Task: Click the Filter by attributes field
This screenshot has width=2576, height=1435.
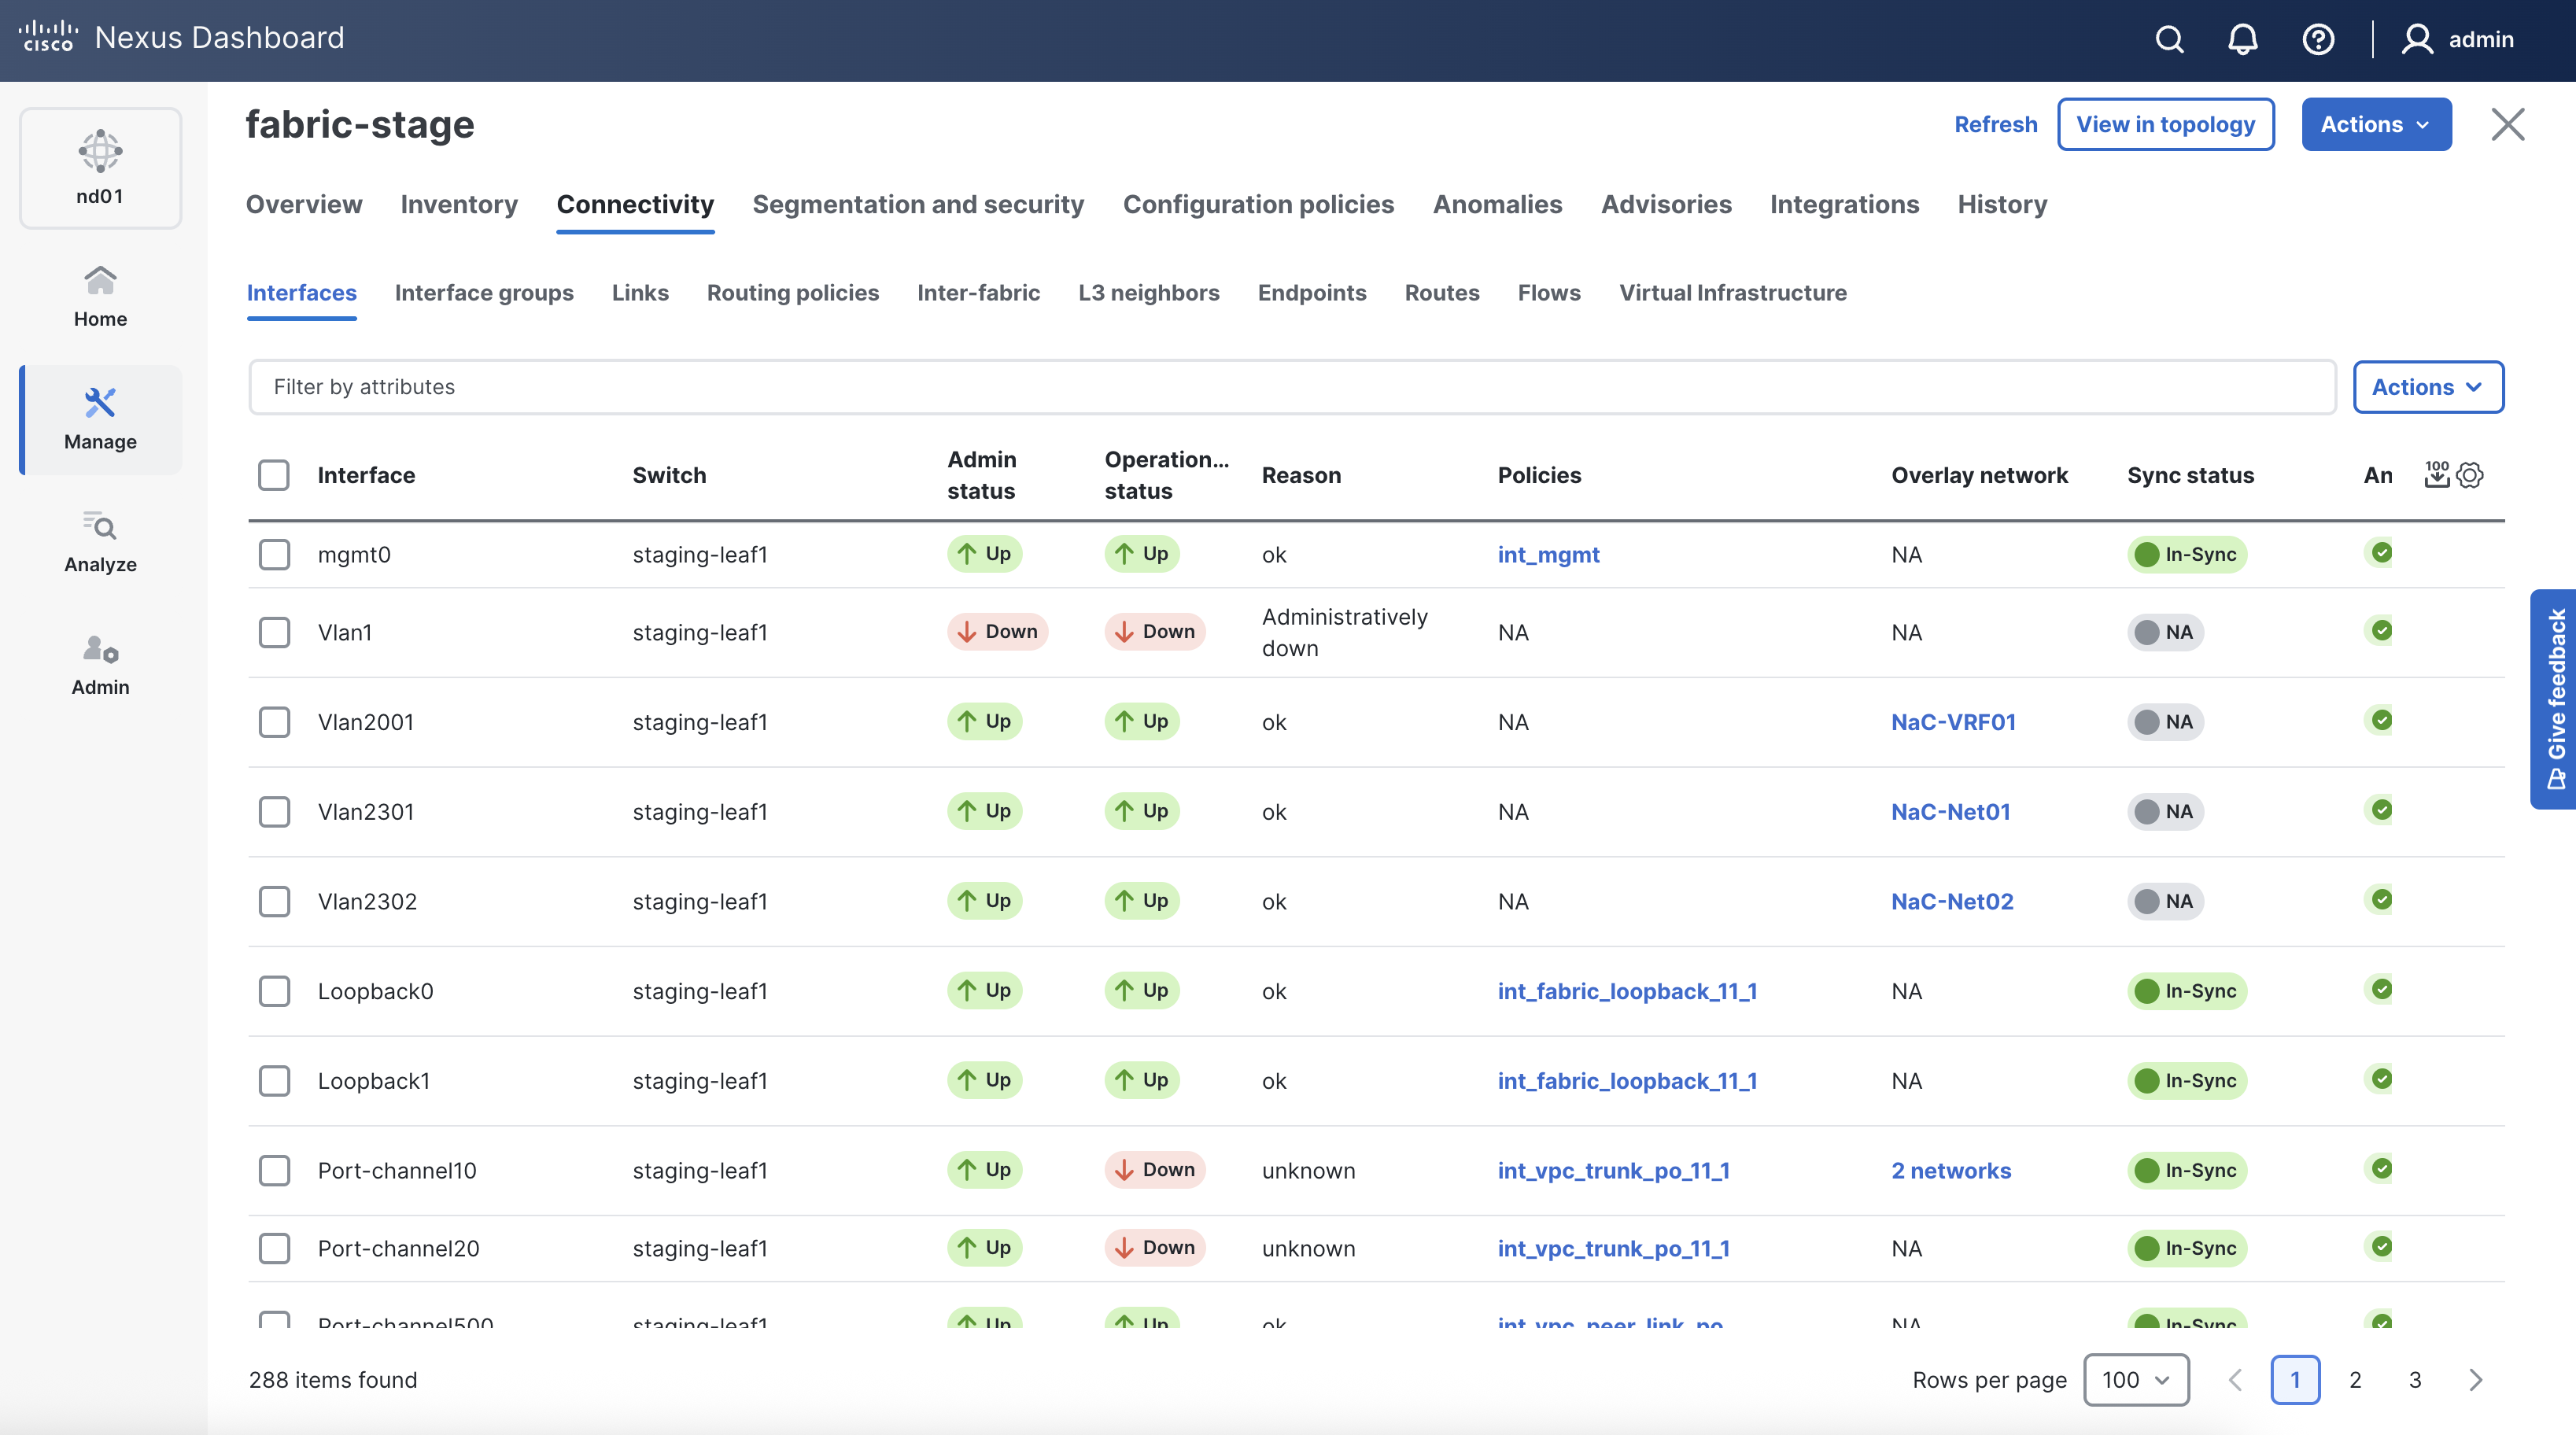Action: point(1290,387)
